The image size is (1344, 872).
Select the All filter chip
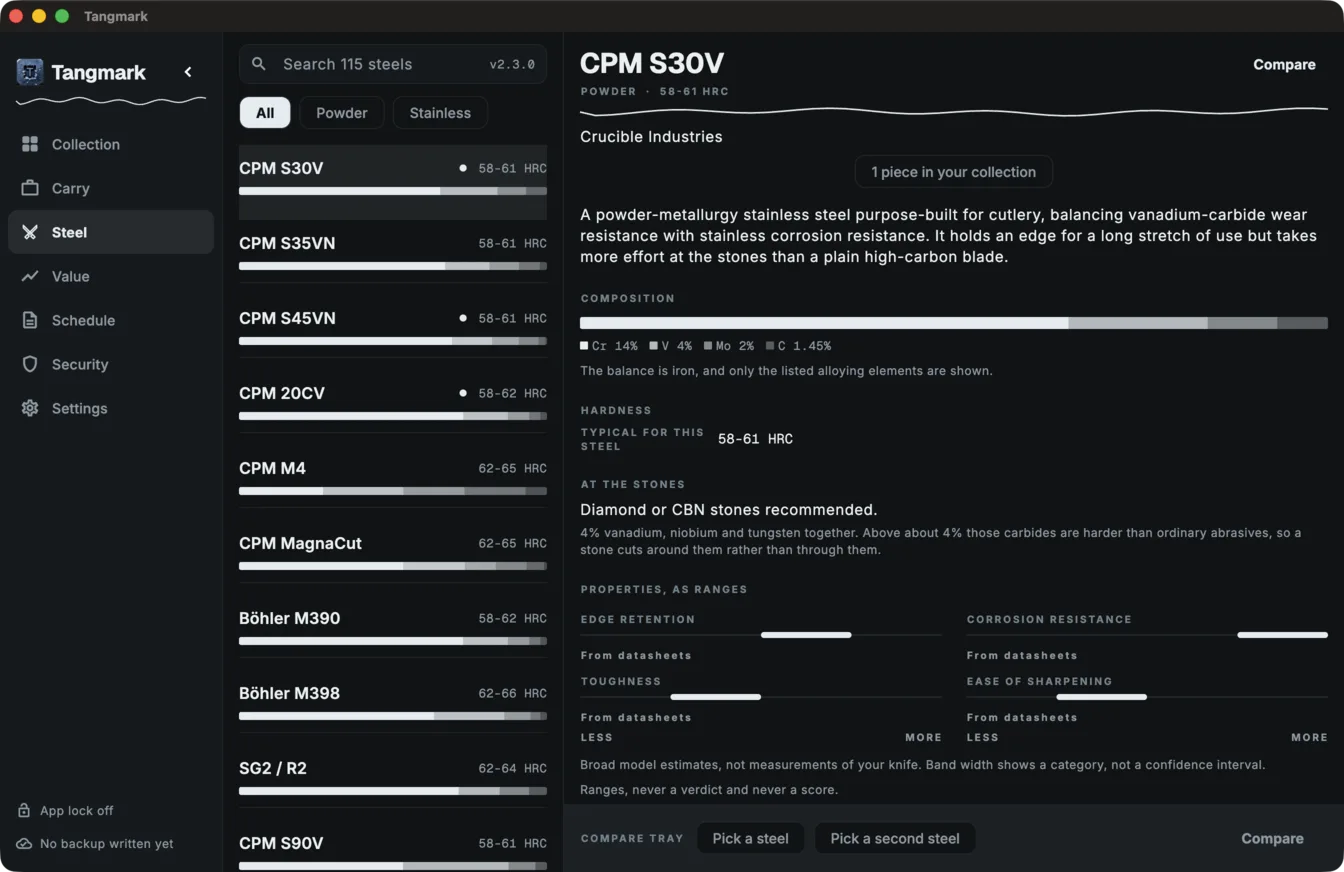click(x=265, y=113)
